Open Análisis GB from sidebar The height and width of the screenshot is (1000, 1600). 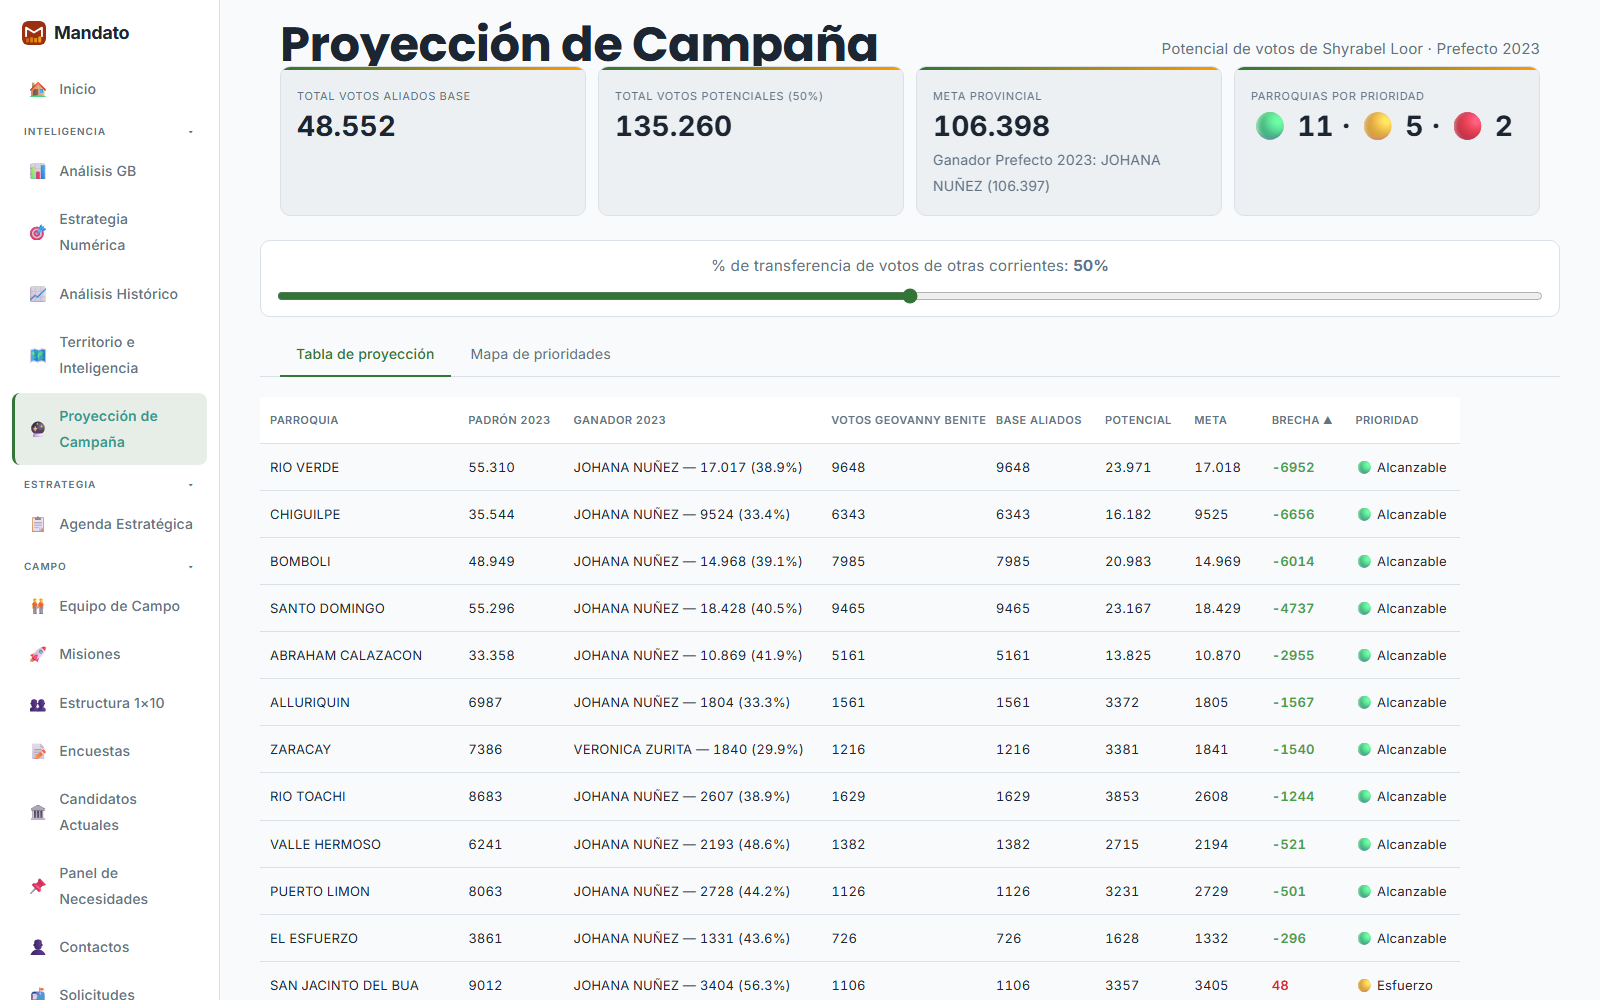(x=110, y=171)
